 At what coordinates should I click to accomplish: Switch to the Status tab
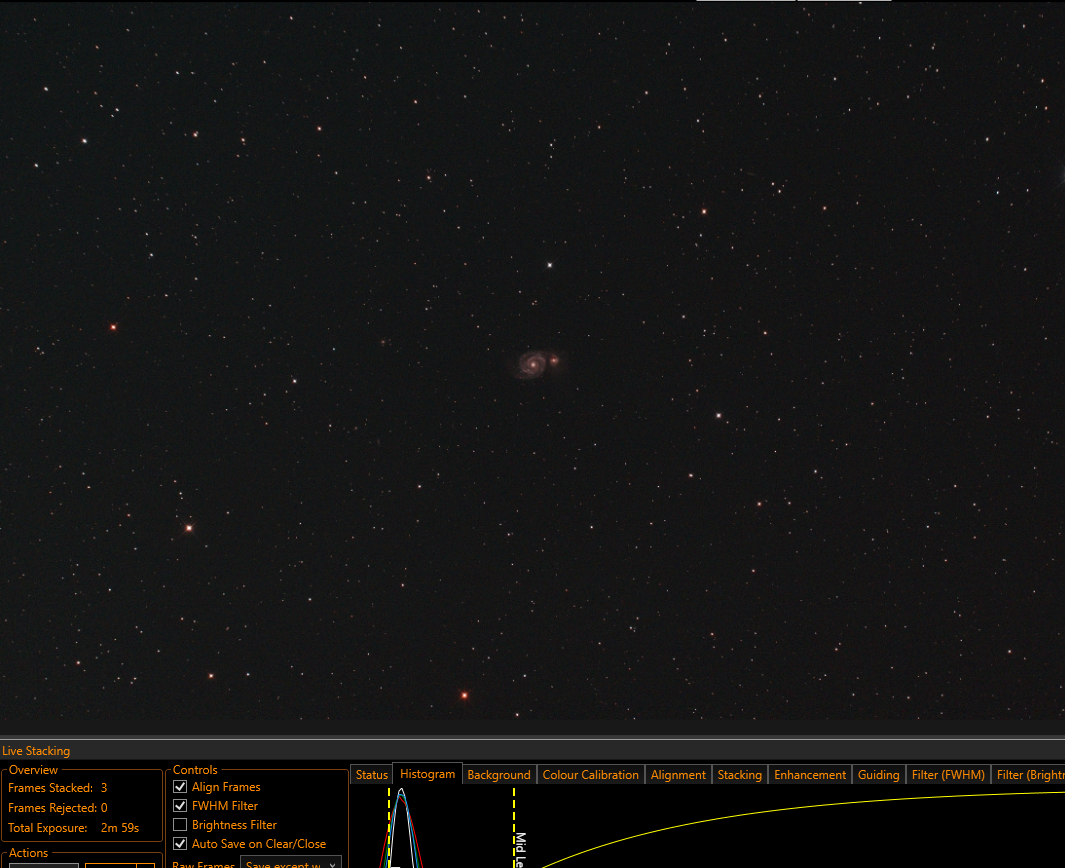[x=372, y=774]
